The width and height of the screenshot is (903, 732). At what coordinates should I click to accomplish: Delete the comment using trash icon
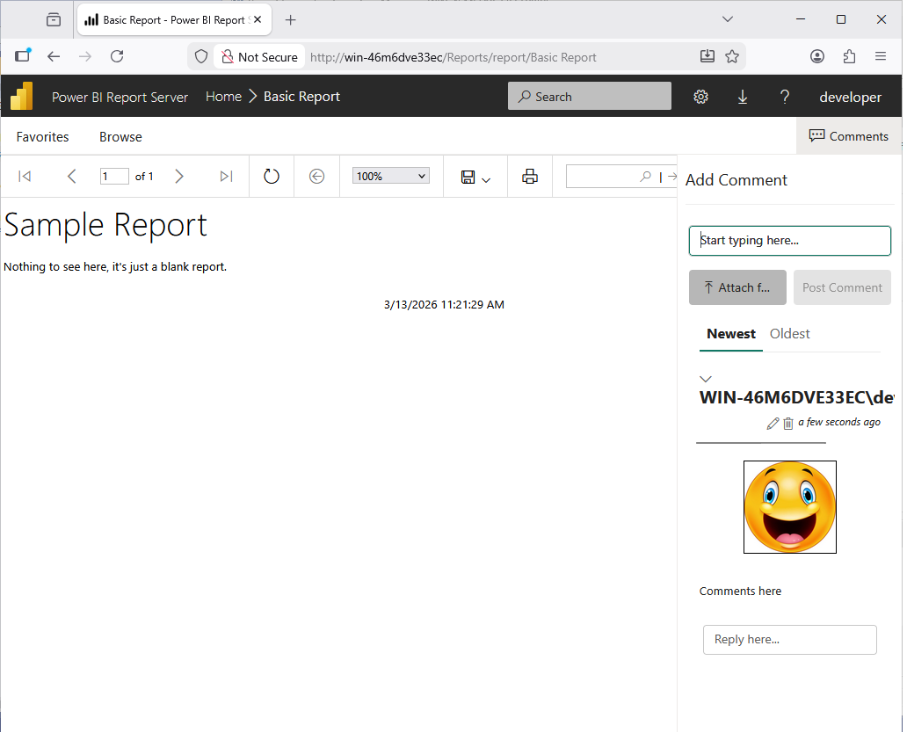(x=788, y=423)
